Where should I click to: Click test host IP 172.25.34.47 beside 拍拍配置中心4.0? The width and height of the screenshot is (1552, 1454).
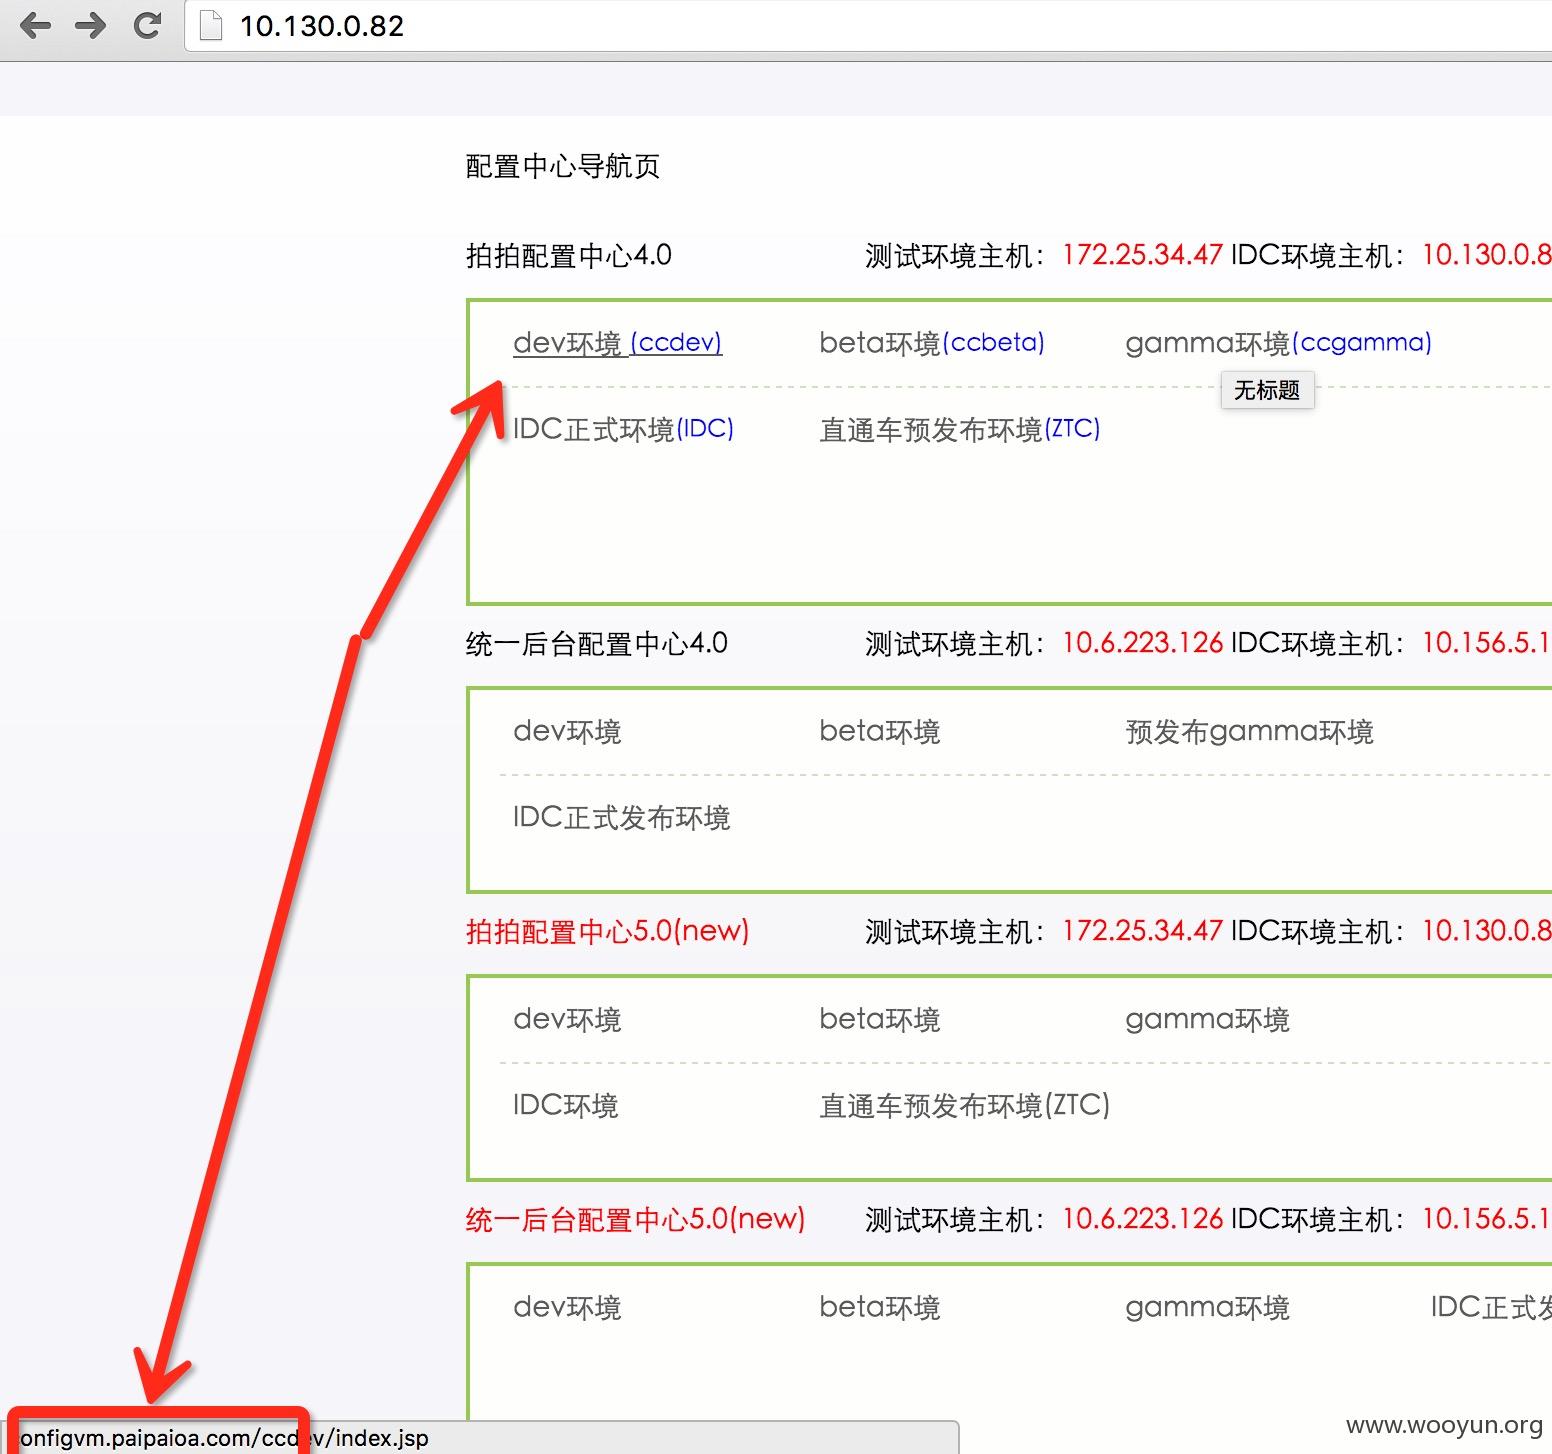click(1142, 255)
